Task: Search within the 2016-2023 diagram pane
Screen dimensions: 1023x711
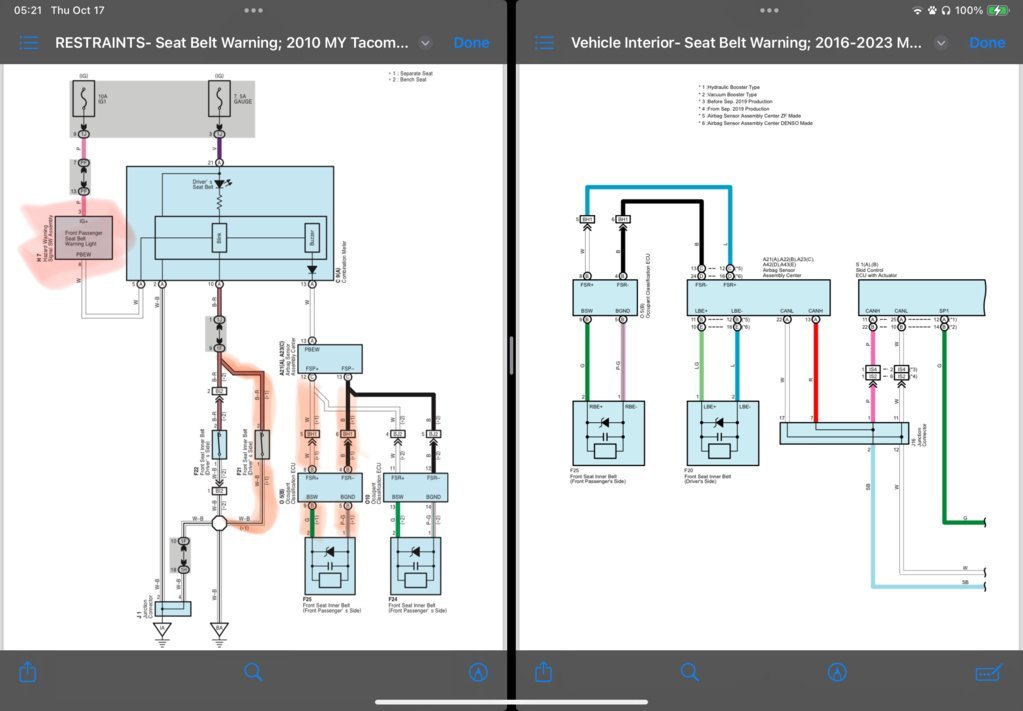Action: coord(690,672)
